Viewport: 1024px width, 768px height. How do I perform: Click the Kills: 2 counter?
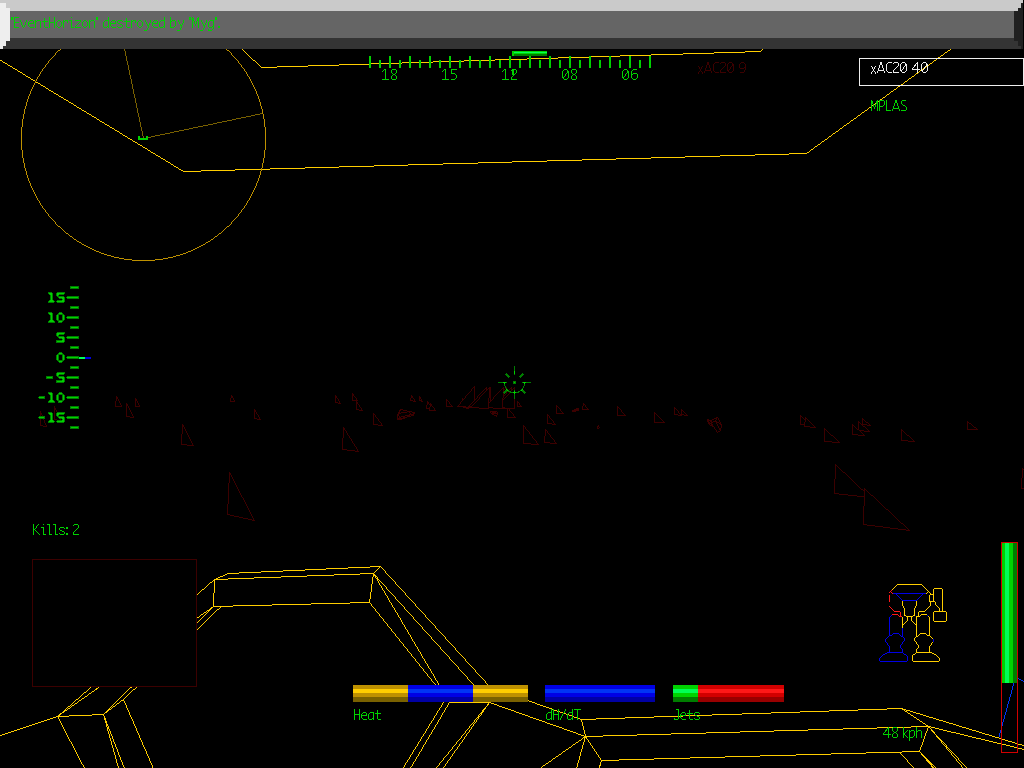click(x=56, y=530)
